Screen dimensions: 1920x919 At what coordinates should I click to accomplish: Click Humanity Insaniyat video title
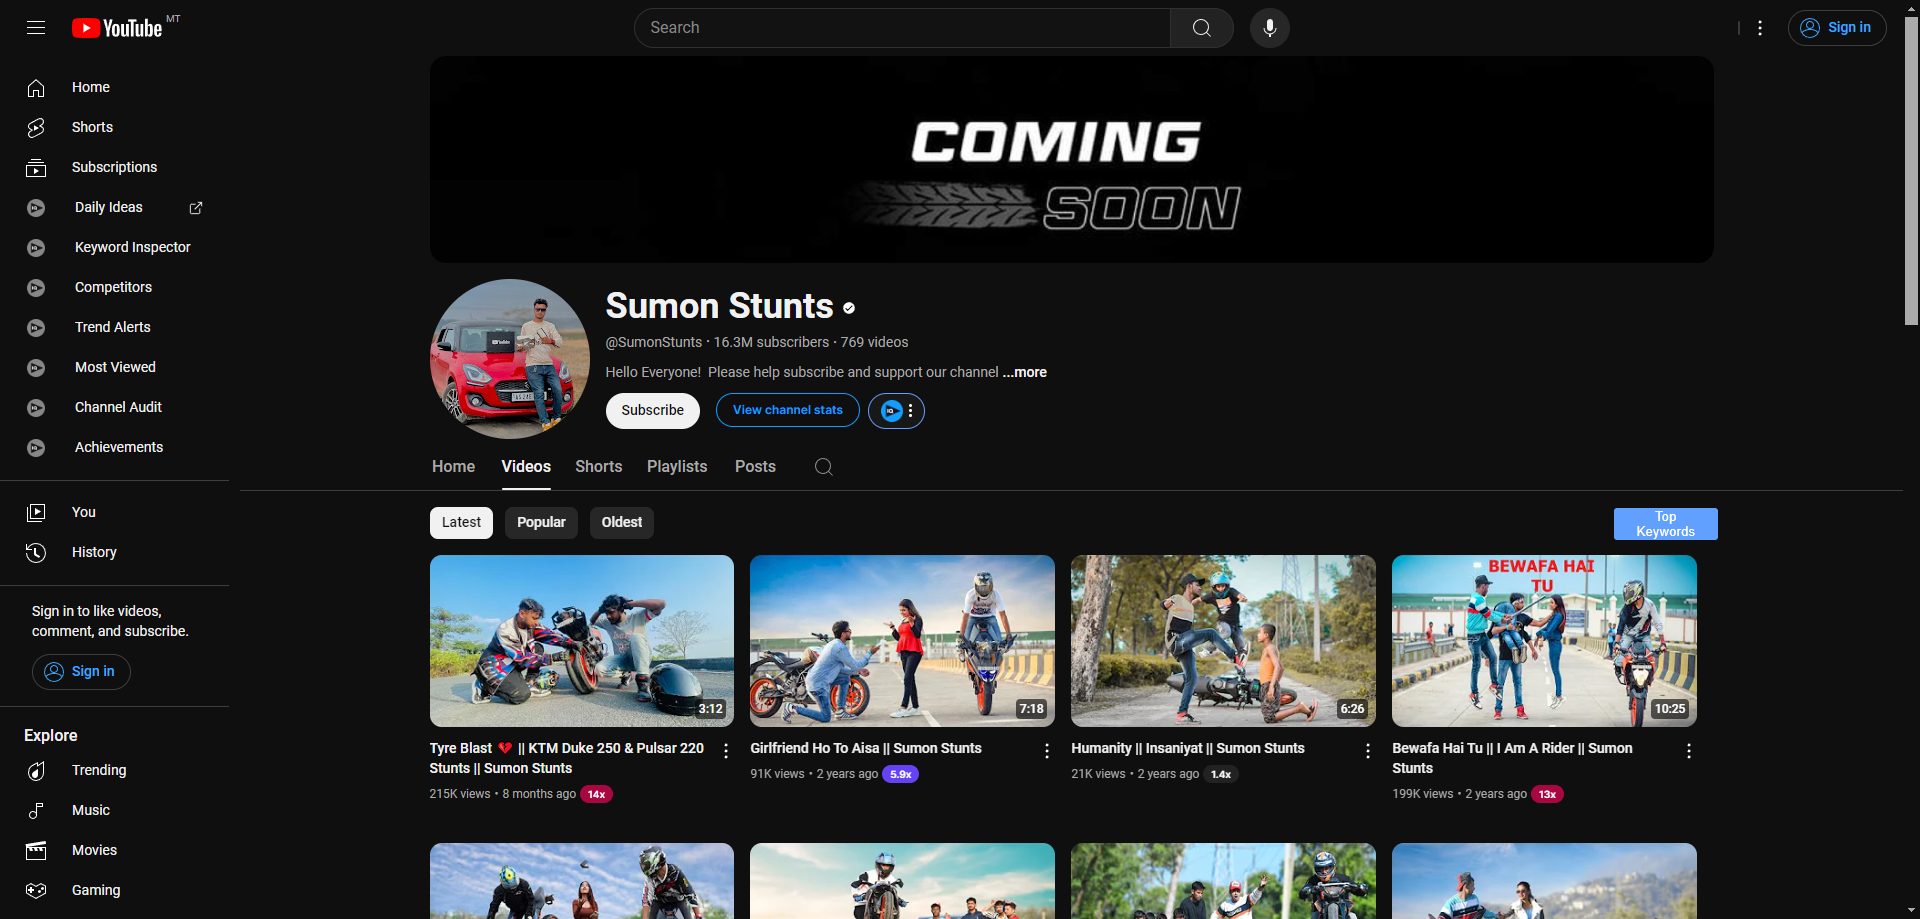click(x=1188, y=748)
